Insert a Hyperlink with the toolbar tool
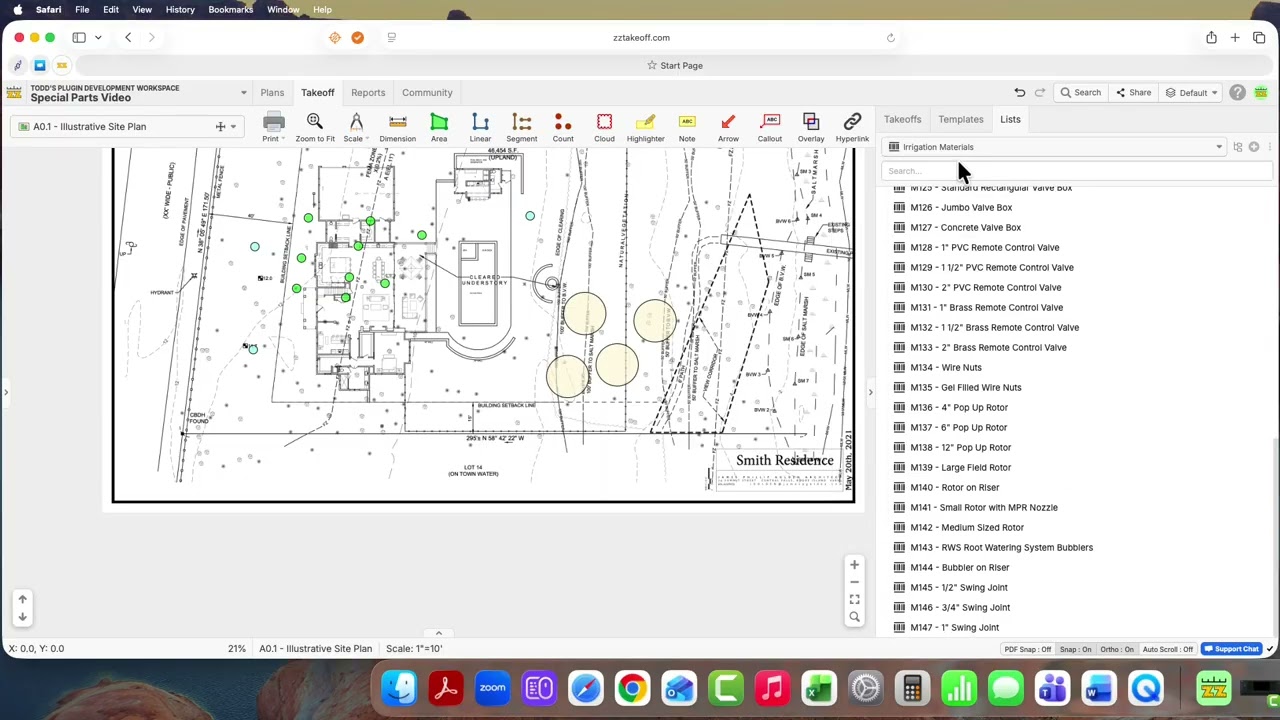Viewport: 1280px width, 720px height. [852, 127]
